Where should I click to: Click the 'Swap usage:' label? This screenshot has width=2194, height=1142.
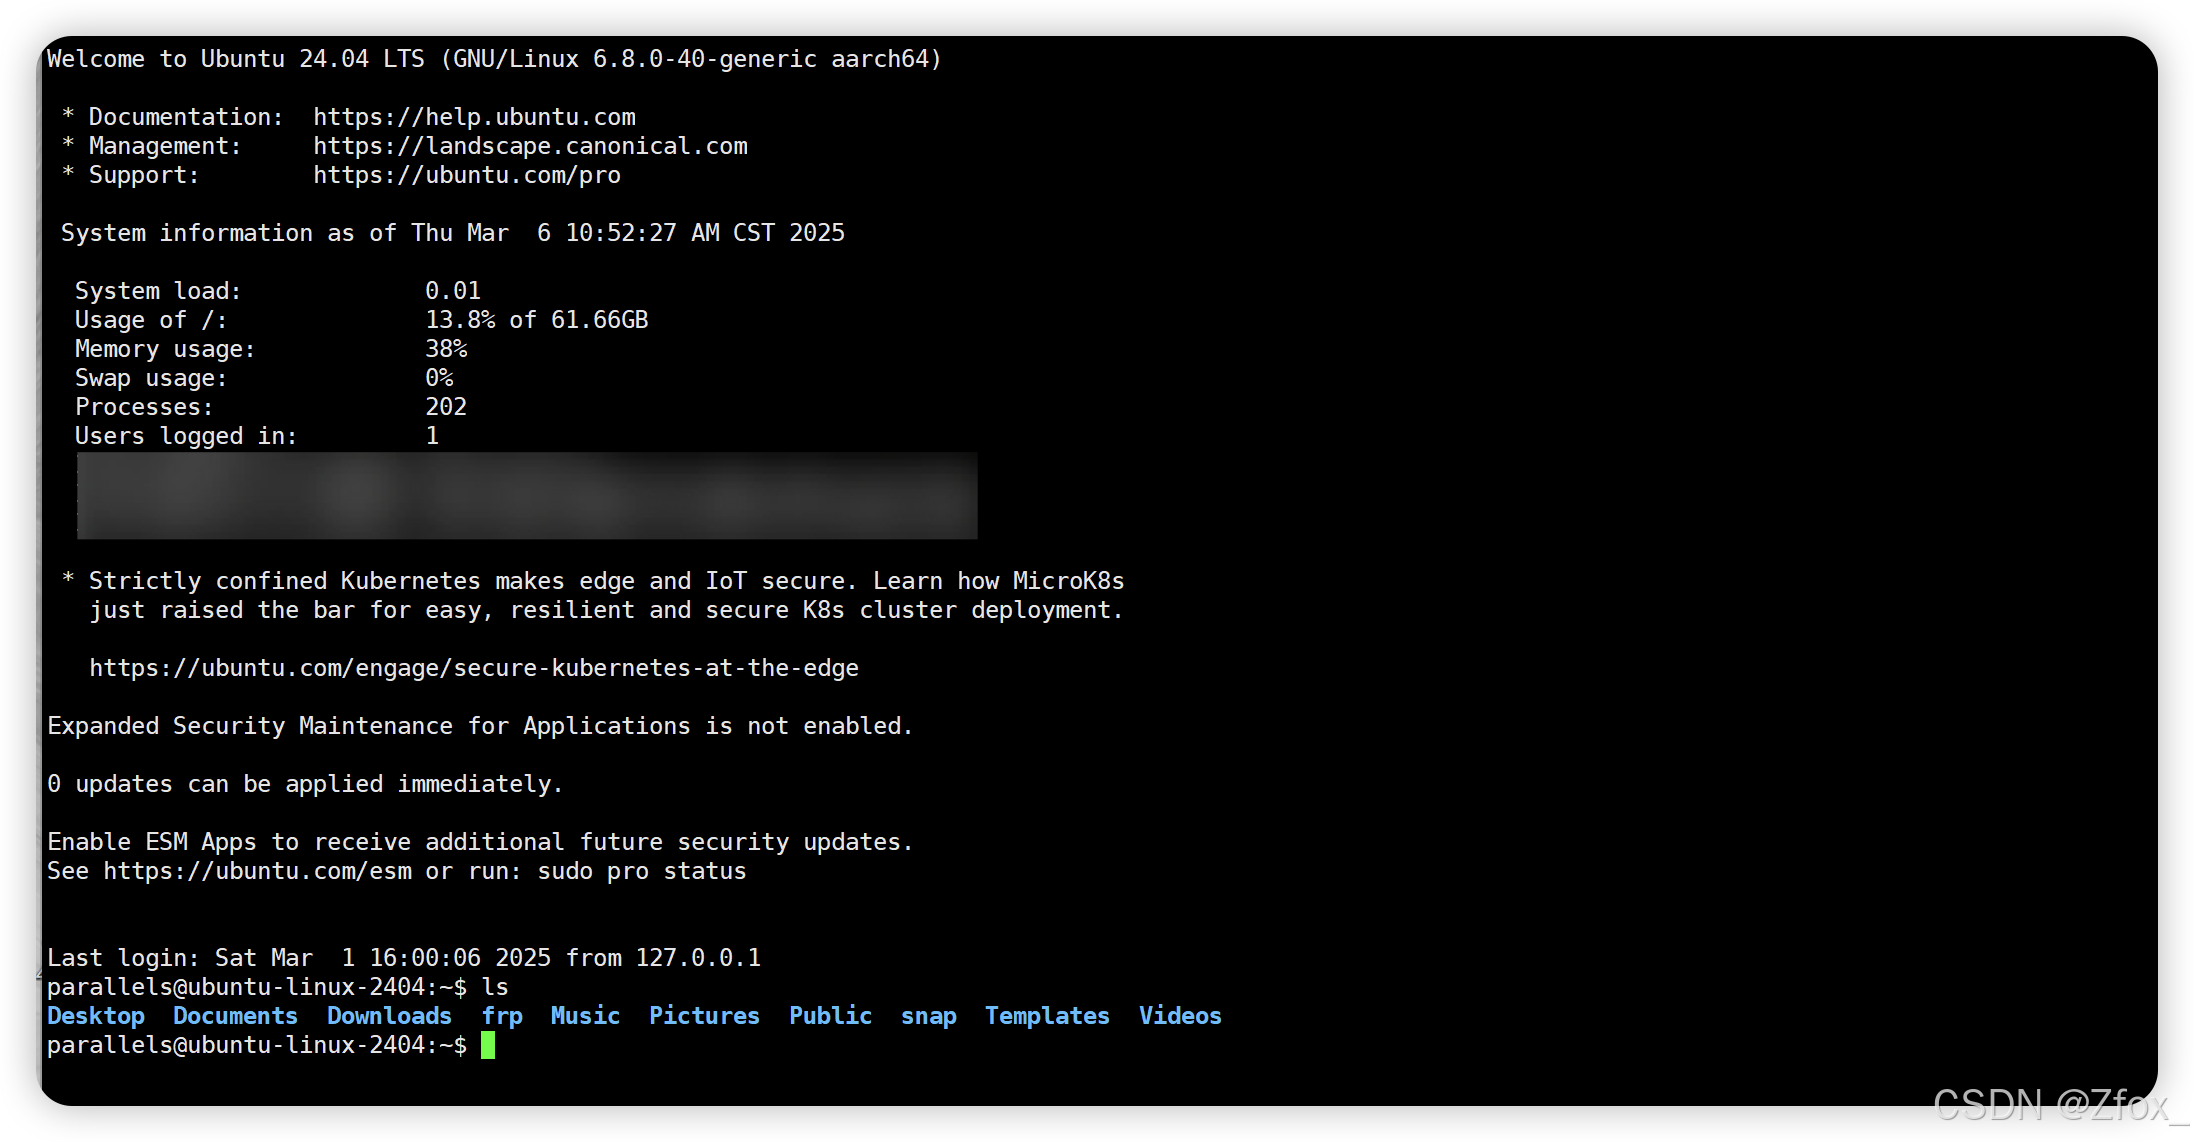(x=151, y=378)
